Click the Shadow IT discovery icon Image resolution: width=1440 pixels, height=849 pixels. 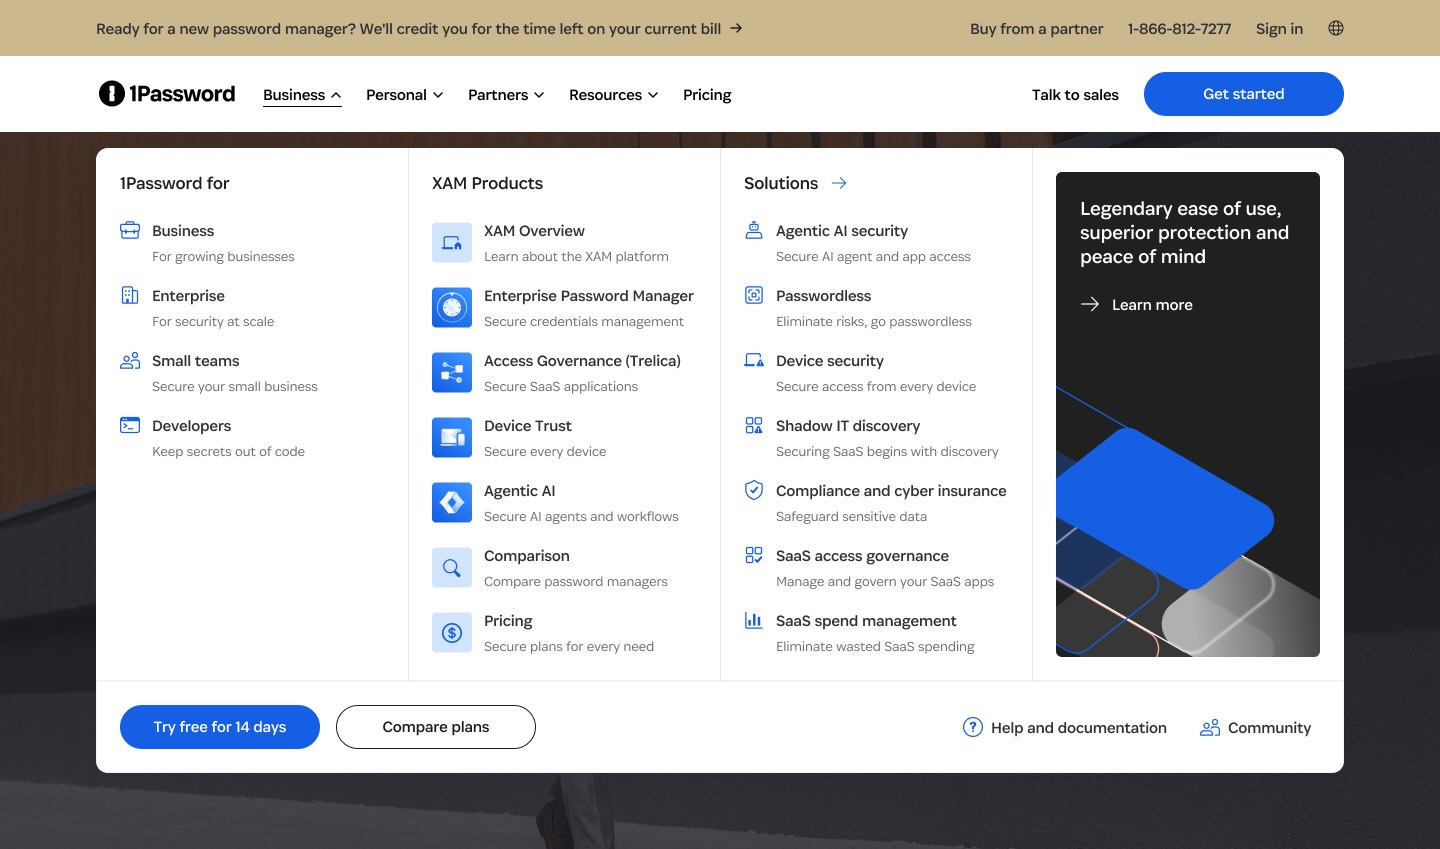click(x=754, y=425)
